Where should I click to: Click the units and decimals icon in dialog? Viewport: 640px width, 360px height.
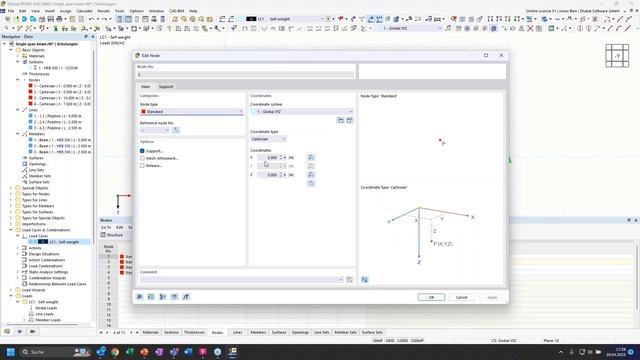pos(151,297)
